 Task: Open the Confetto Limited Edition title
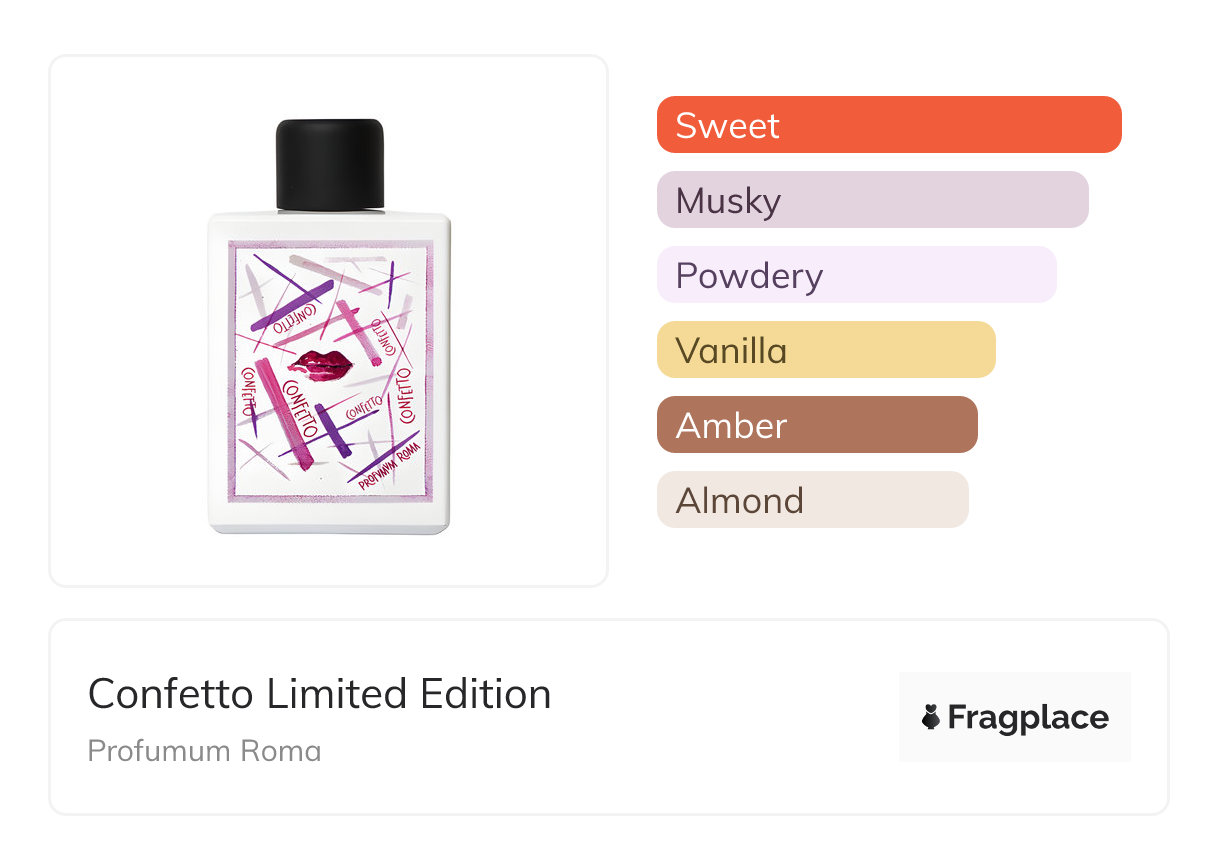coord(319,694)
